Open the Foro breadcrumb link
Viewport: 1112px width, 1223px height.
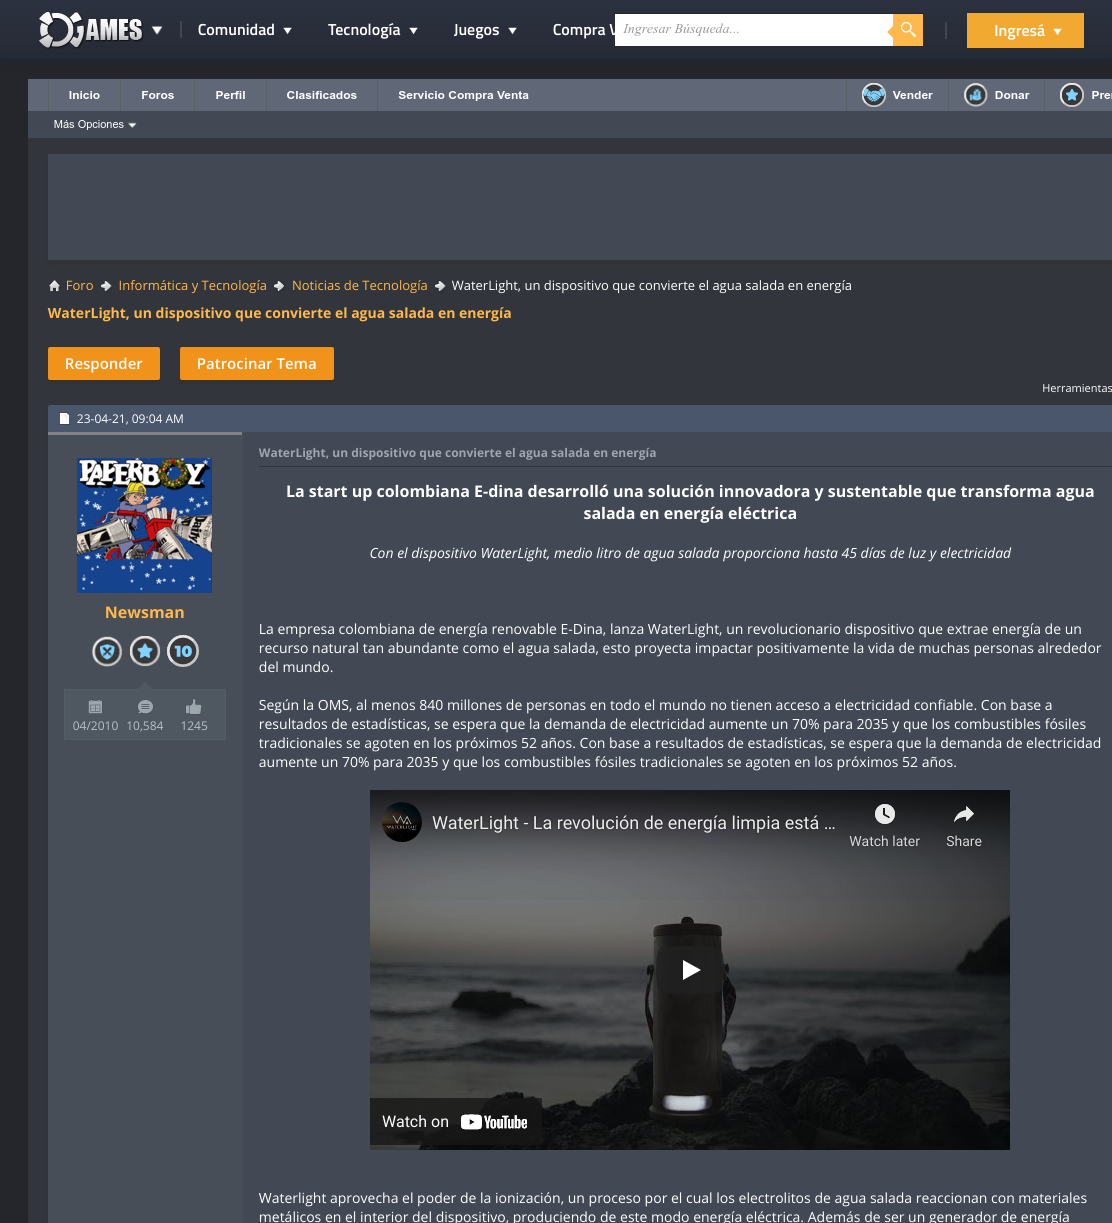tap(79, 286)
